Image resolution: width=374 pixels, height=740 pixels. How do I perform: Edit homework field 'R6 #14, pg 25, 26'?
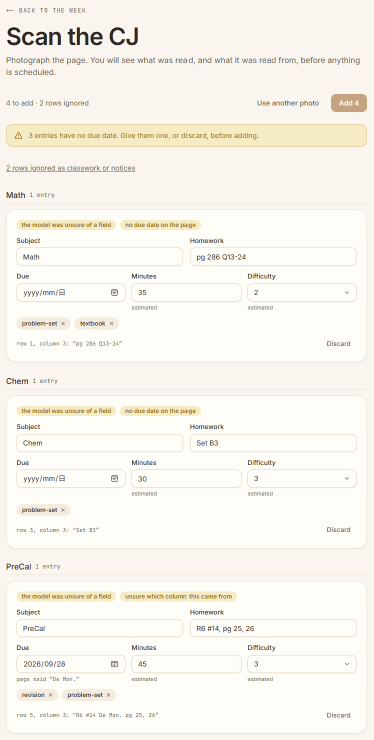pyautogui.click(x=273, y=629)
